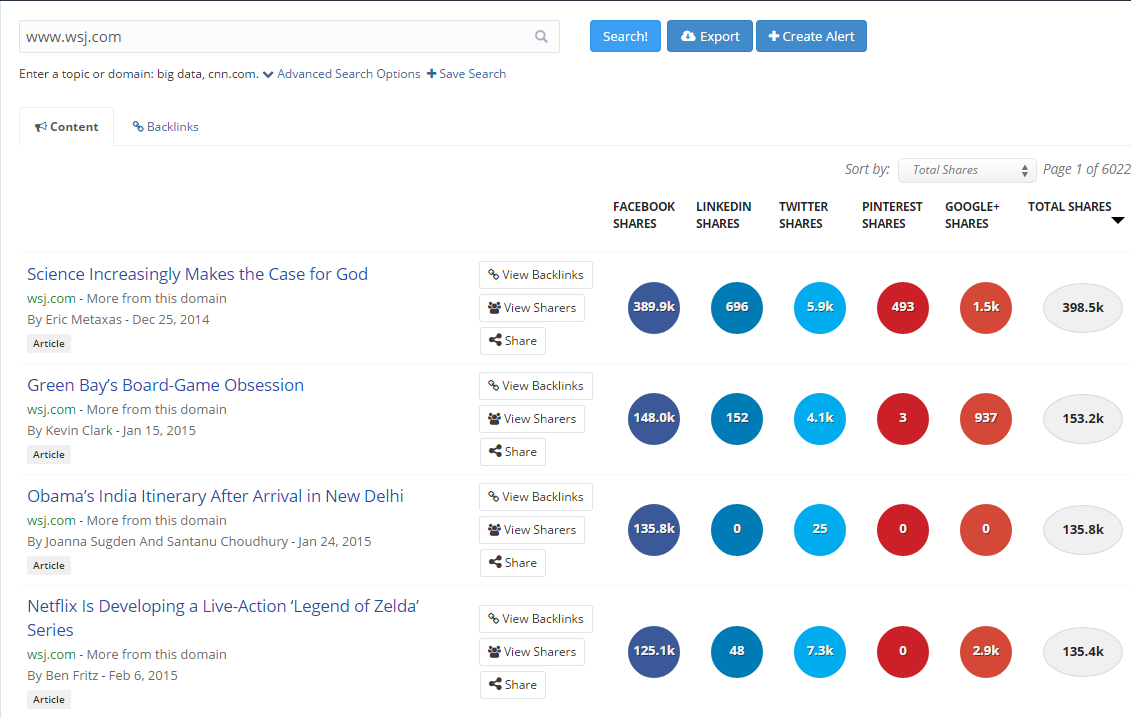Click the 493 Pinterest shares circle

click(903, 307)
